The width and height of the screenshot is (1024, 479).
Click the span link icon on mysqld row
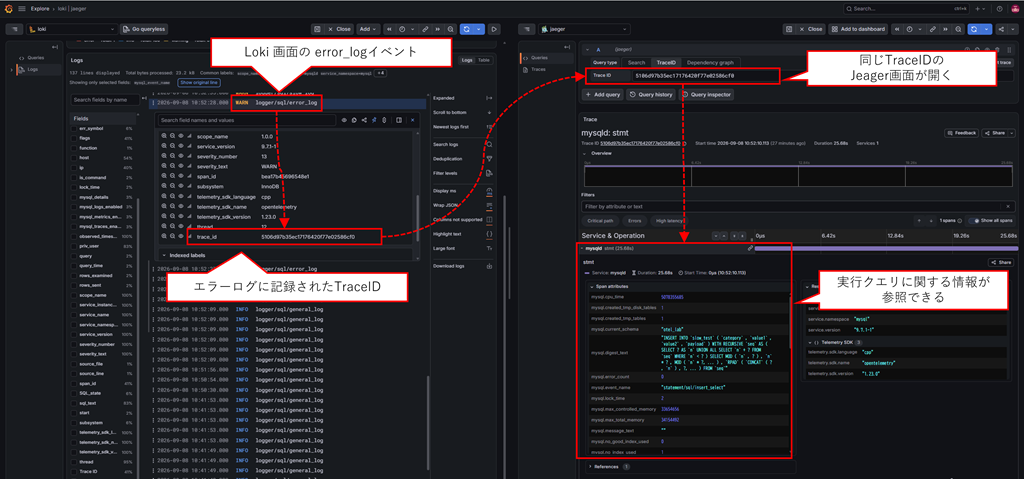pos(750,248)
